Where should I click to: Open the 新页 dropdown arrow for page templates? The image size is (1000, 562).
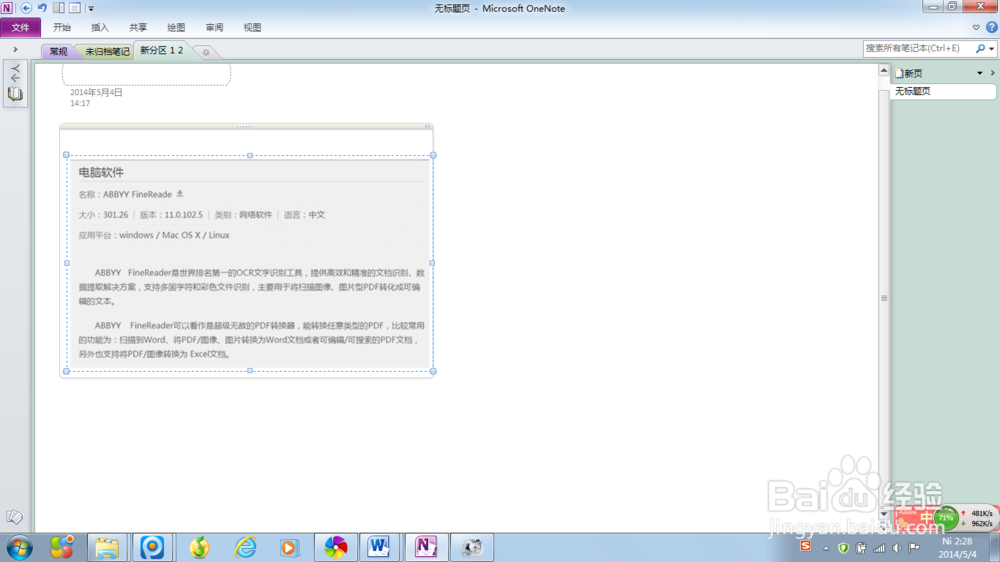pos(980,73)
